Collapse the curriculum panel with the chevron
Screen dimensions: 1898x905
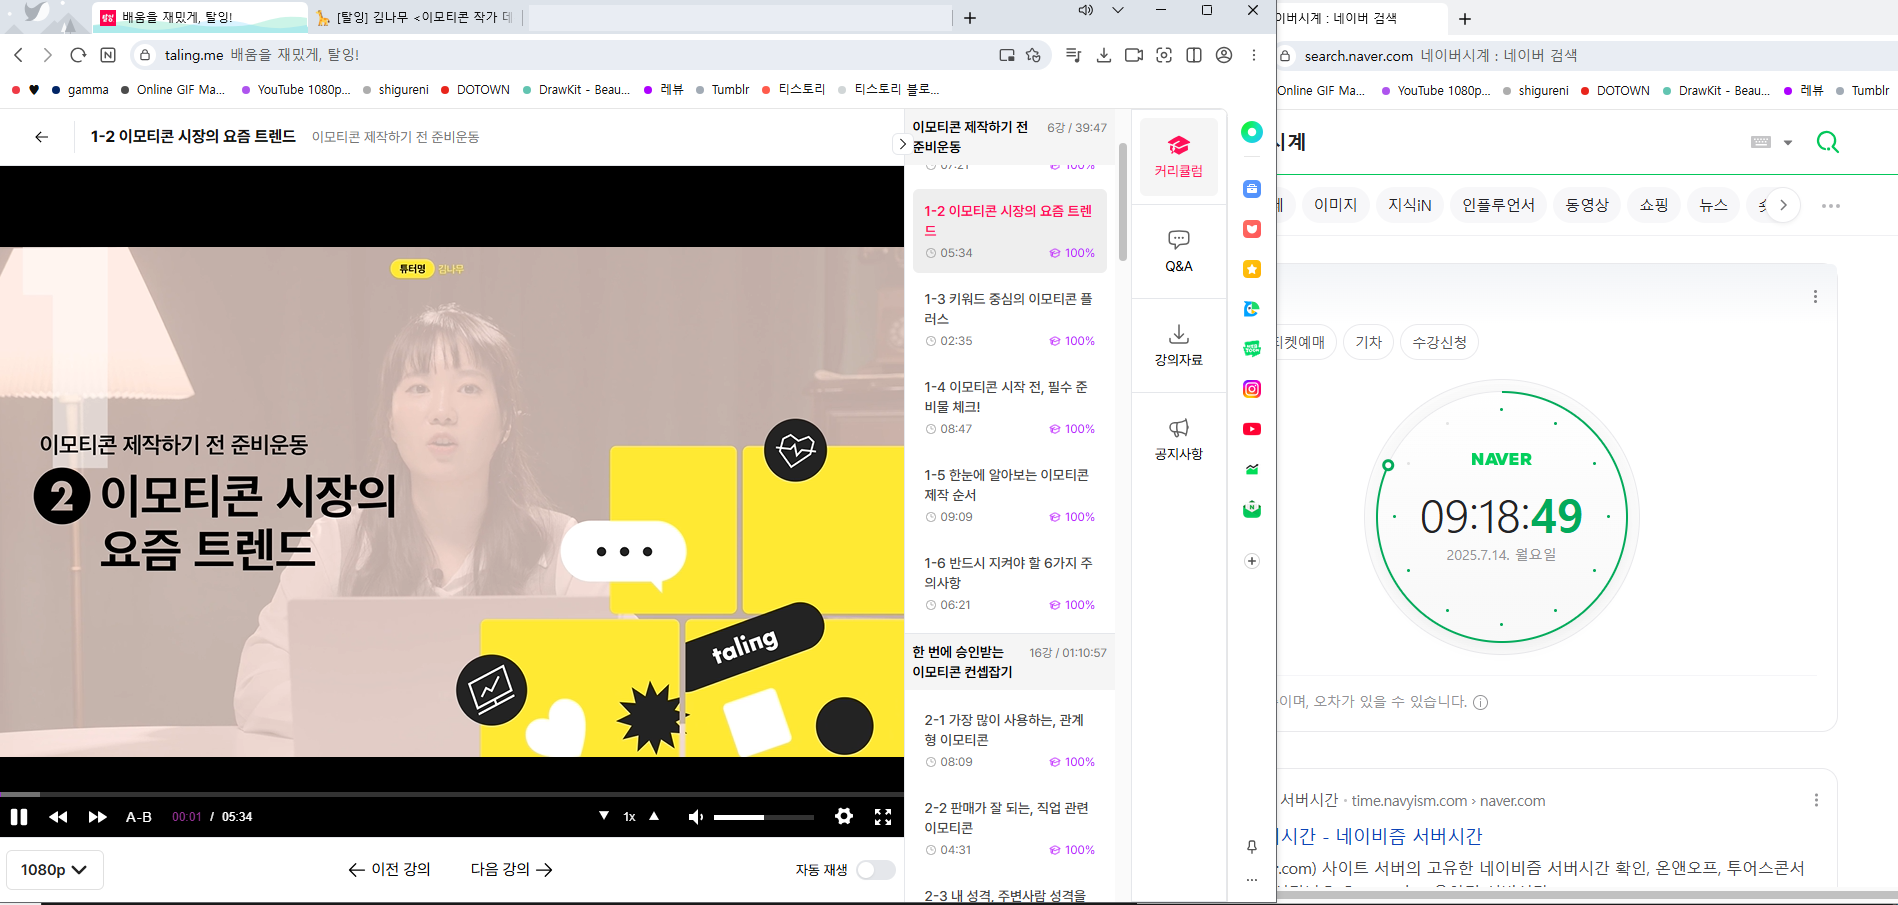(902, 144)
